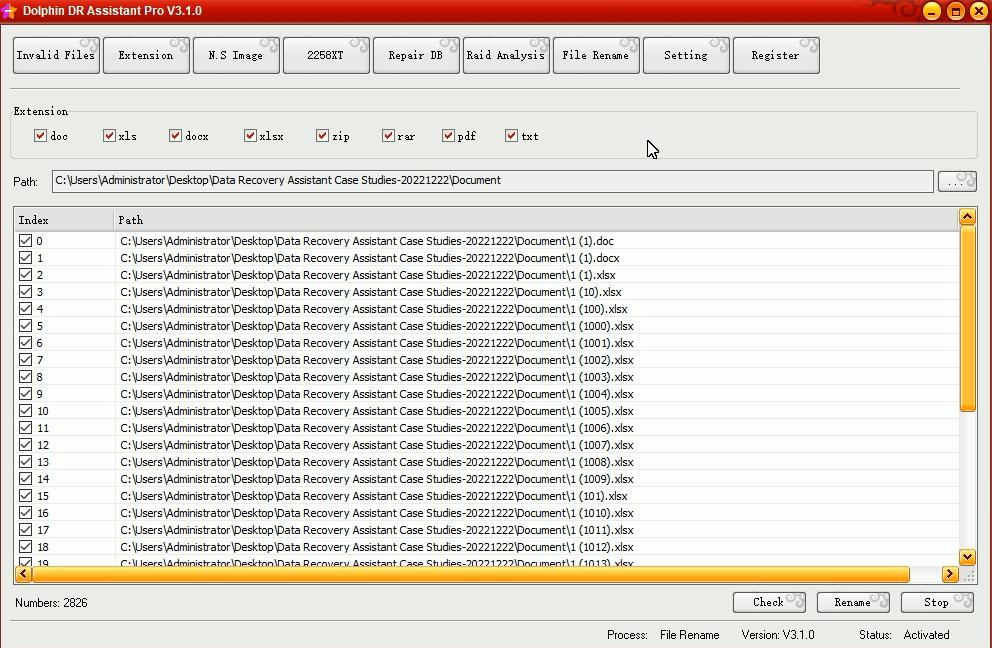This screenshot has width=992, height=648.
Task: Click the Numbers: 2826 count label
Action: 51,603
